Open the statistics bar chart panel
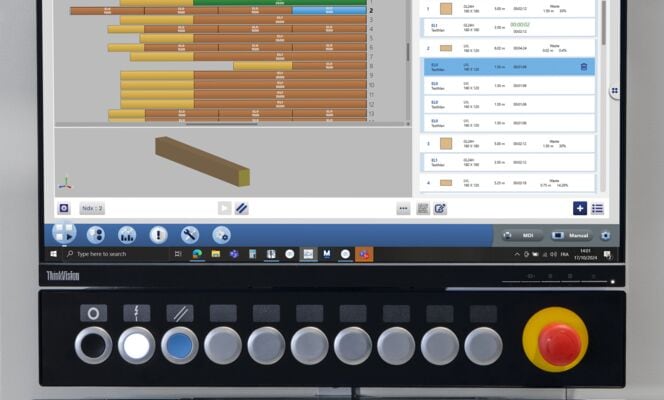 127,234
